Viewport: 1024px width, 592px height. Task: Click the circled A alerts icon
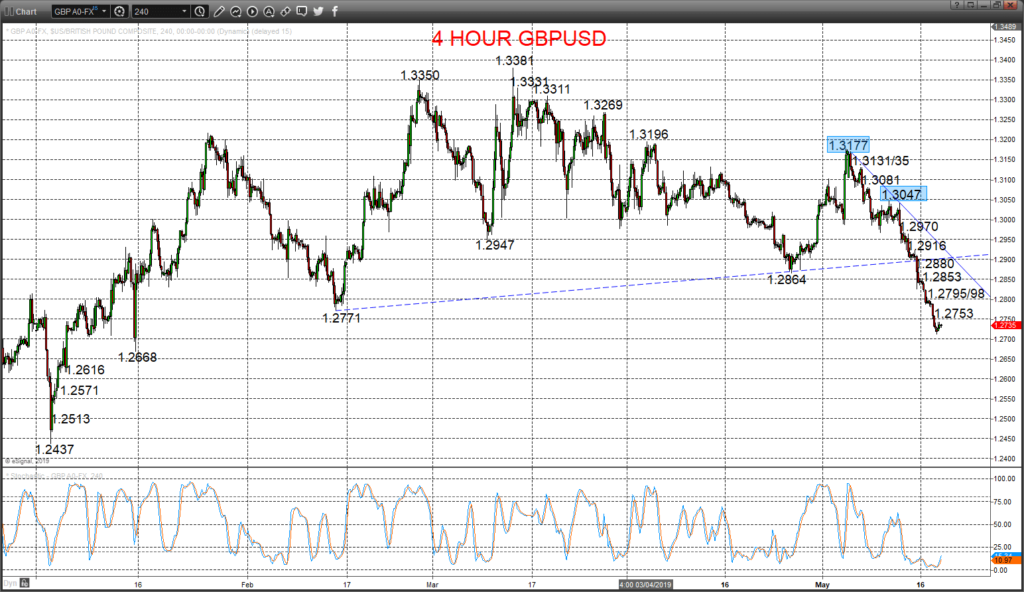(x=268, y=11)
